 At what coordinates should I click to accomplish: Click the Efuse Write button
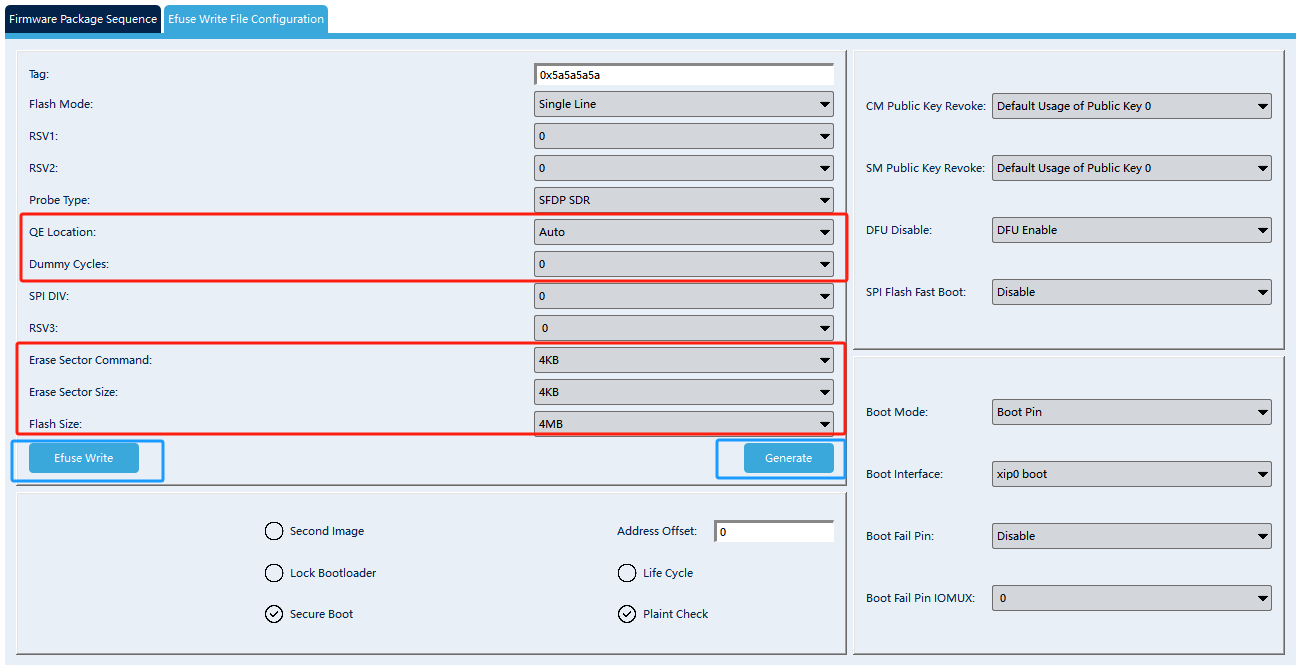(x=84, y=458)
